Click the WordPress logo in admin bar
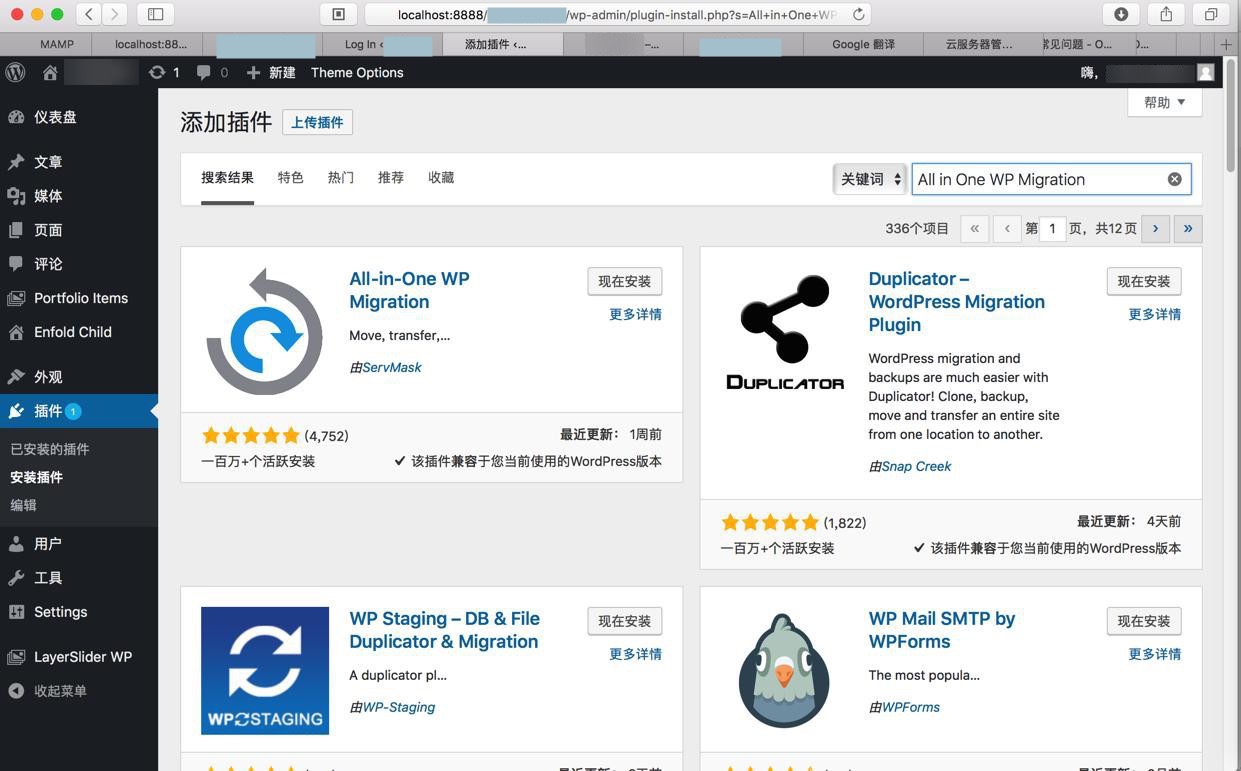The width and height of the screenshot is (1241, 771). point(15,72)
